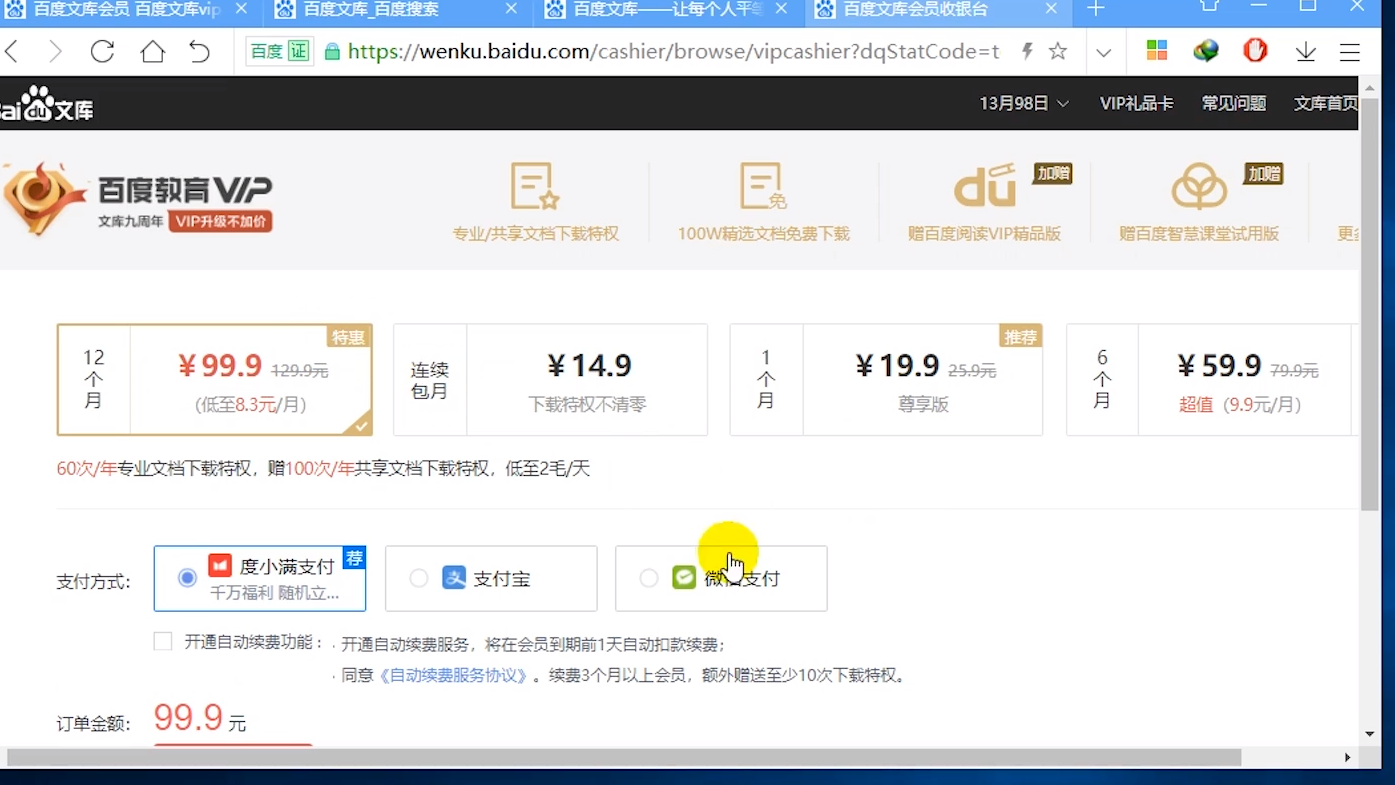1395x785 pixels.
Task: Click the globe extension icon in toolbar
Action: pyautogui.click(x=1206, y=51)
